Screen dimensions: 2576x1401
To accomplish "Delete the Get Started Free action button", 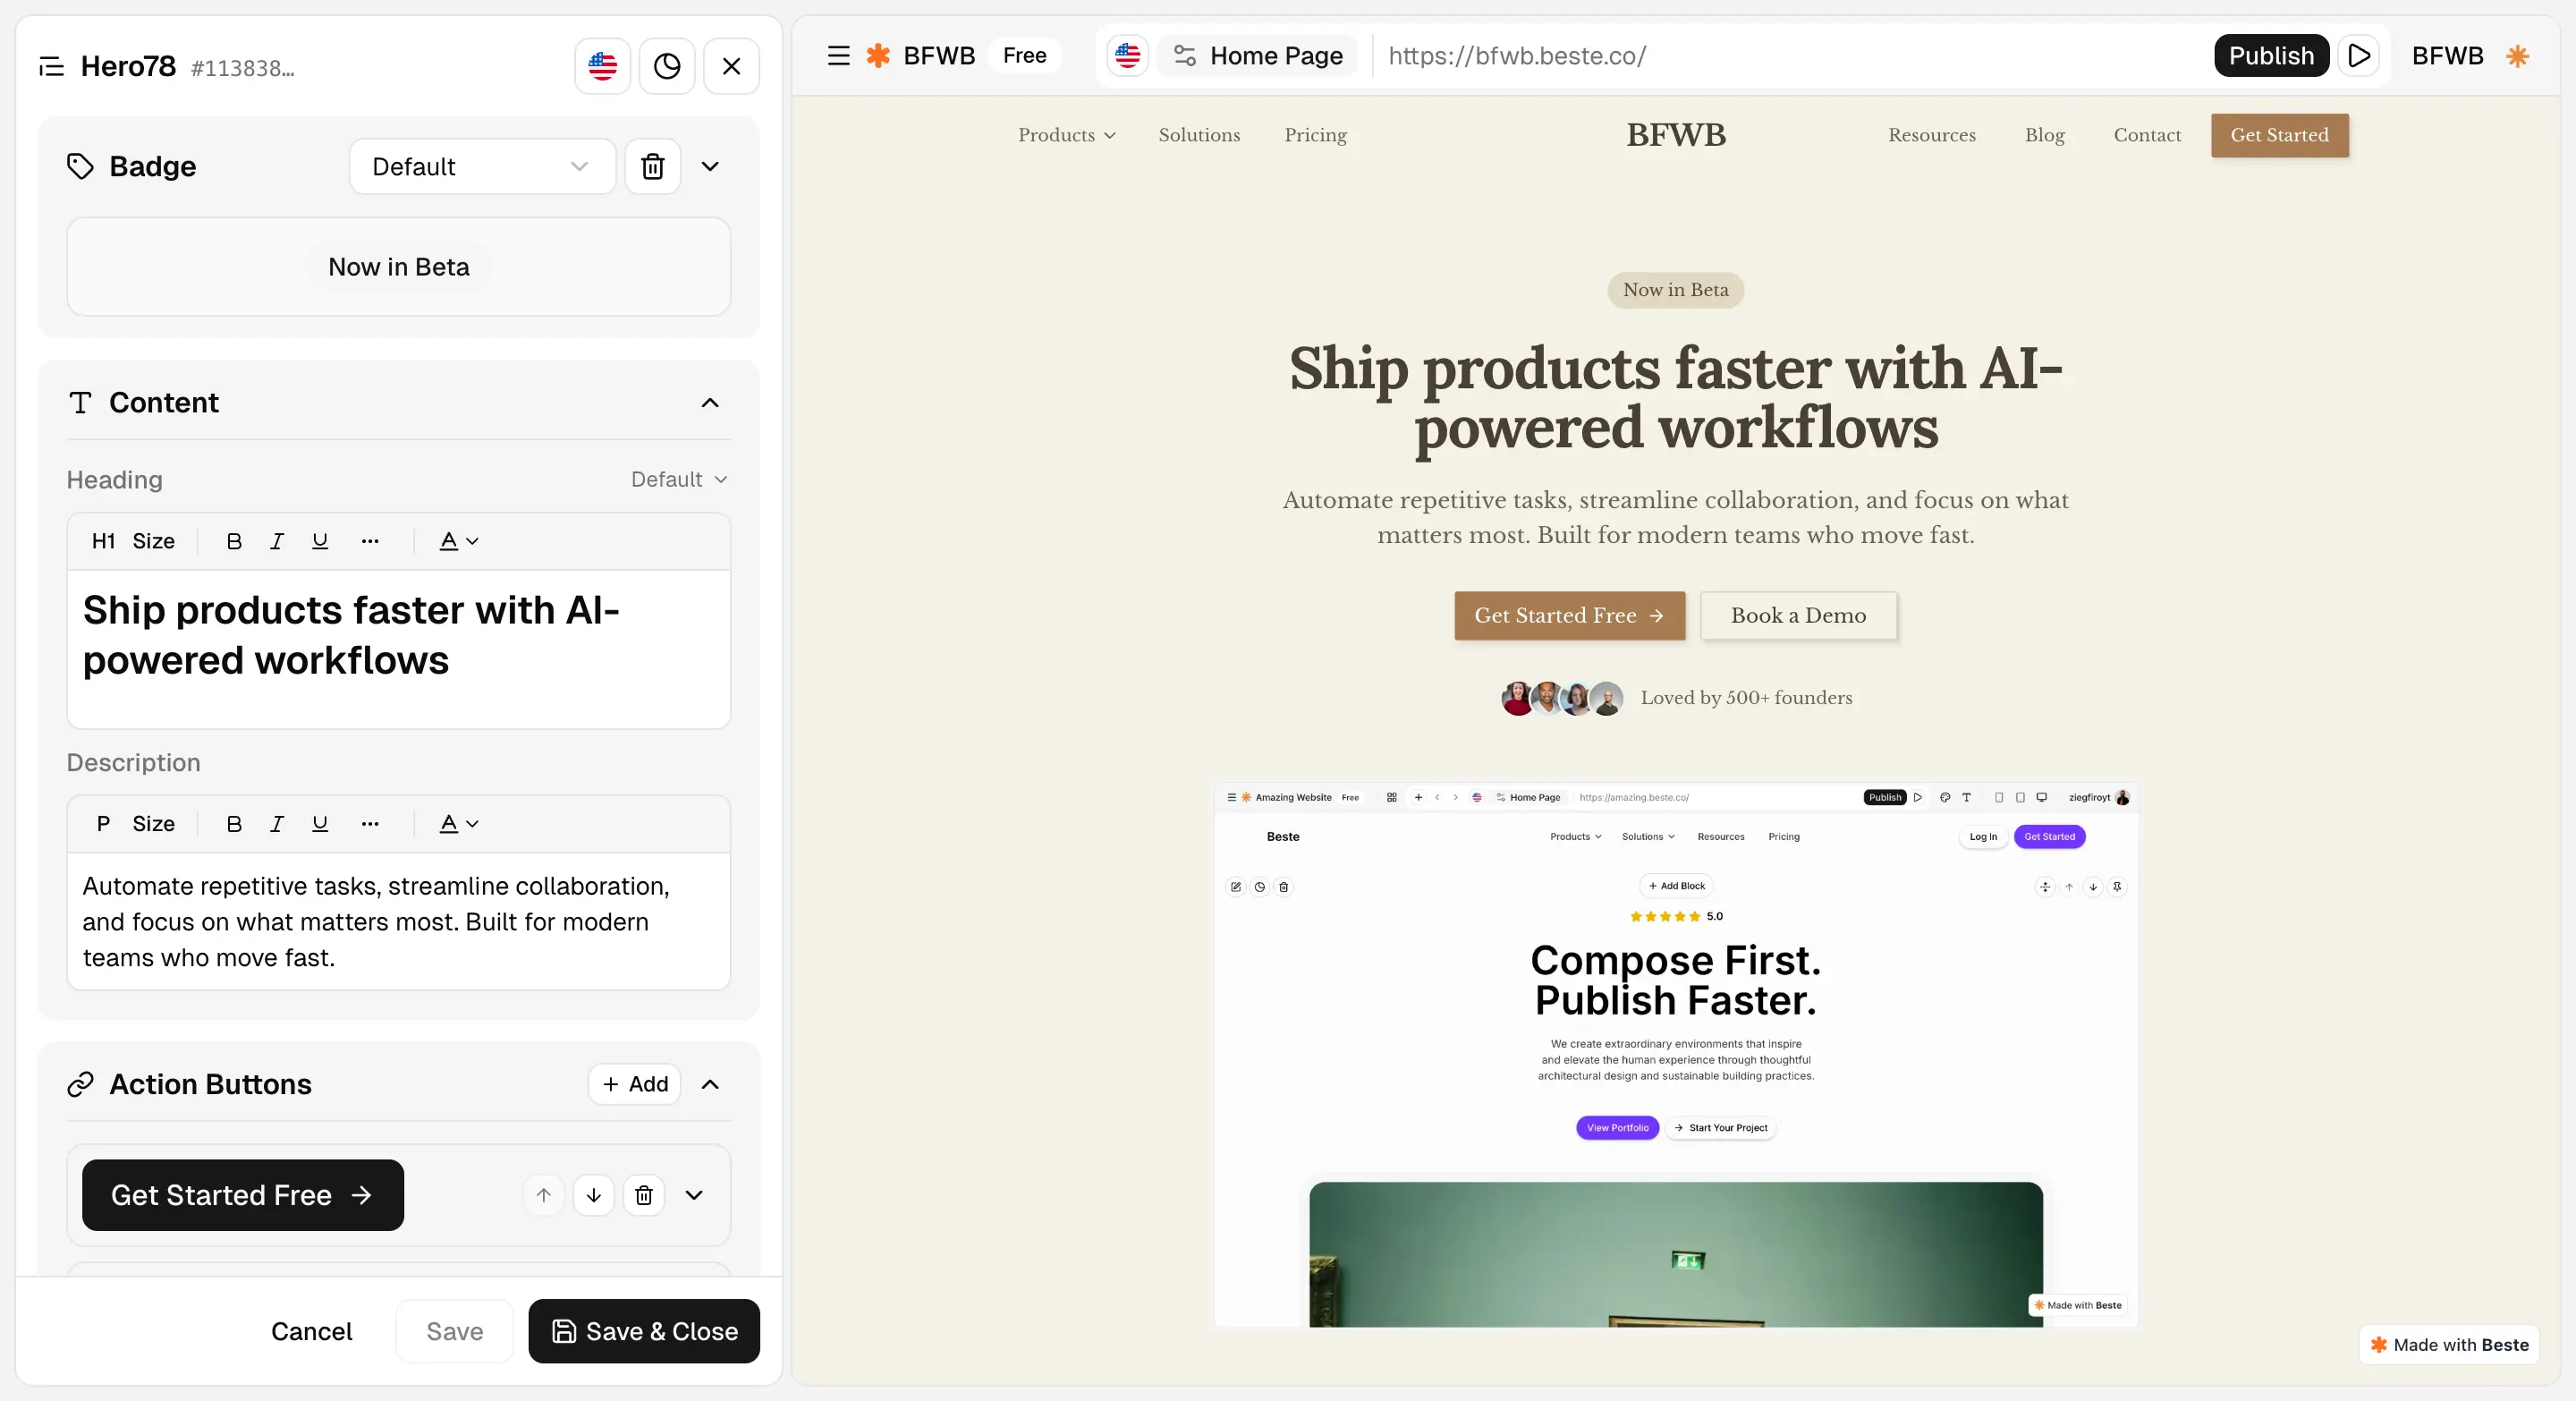I will pyautogui.click(x=644, y=1195).
